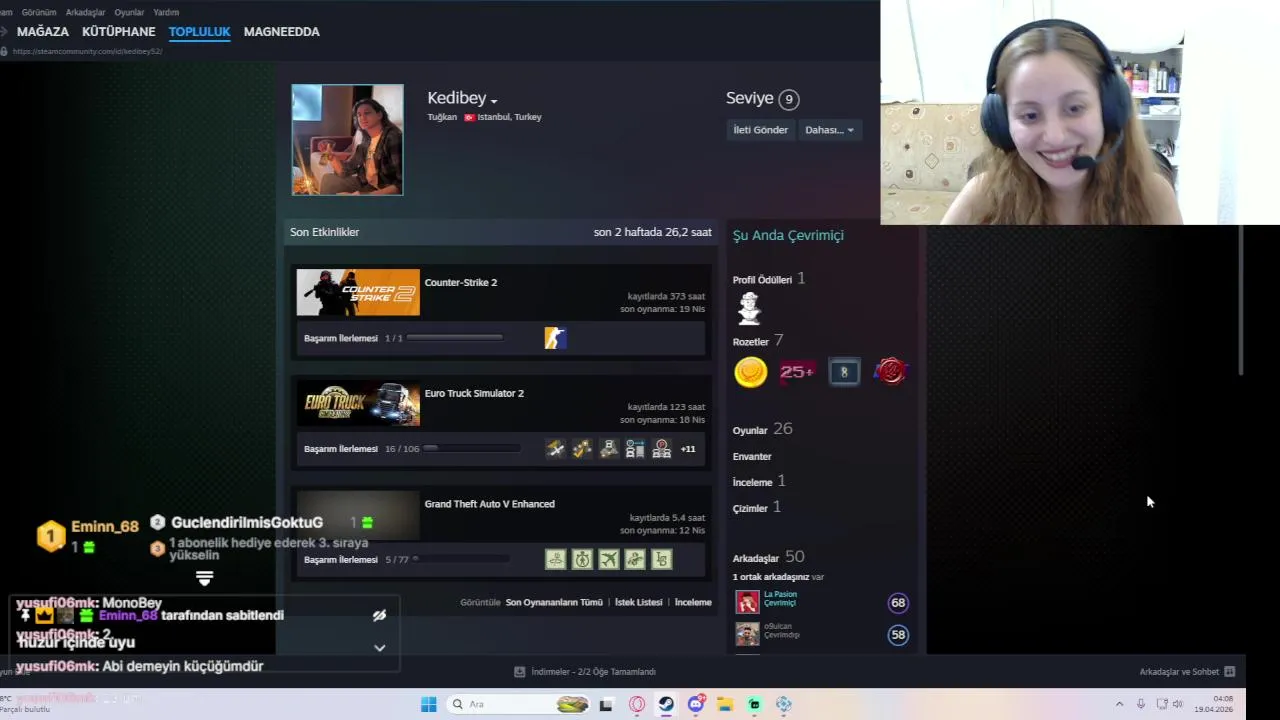Open the Envanter inventory link
The width and height of the screenshot is (1280, 720).
752,456
